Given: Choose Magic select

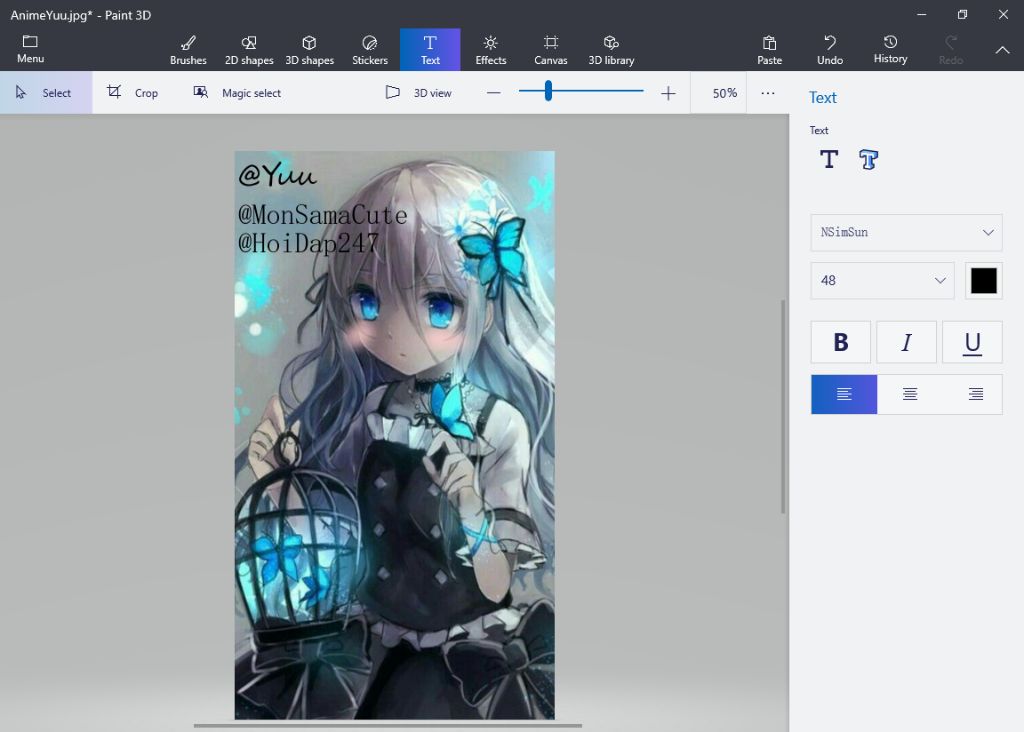Looking at the screenshot, I should pyautogui.click(x=237, y=93).
